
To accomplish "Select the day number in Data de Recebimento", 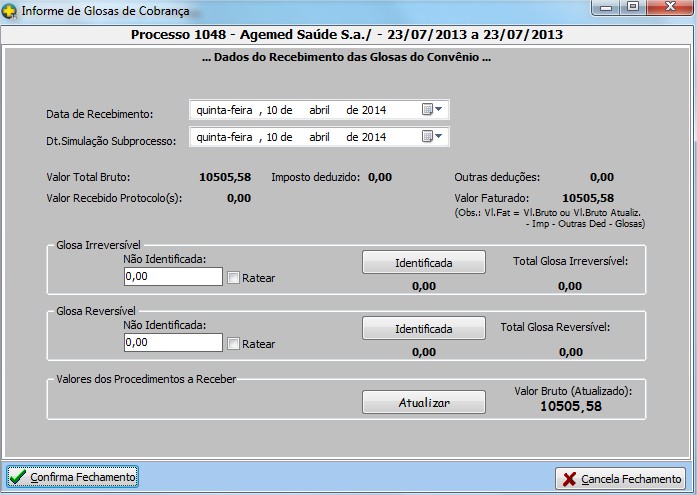I will [x=273, y=109].
